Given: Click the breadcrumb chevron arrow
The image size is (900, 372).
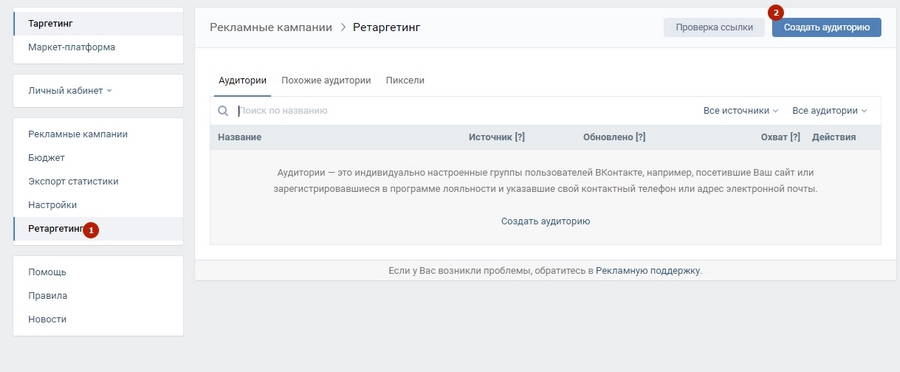Looking at the screenshot, I should pyautogui.click(x=343, y=27).
